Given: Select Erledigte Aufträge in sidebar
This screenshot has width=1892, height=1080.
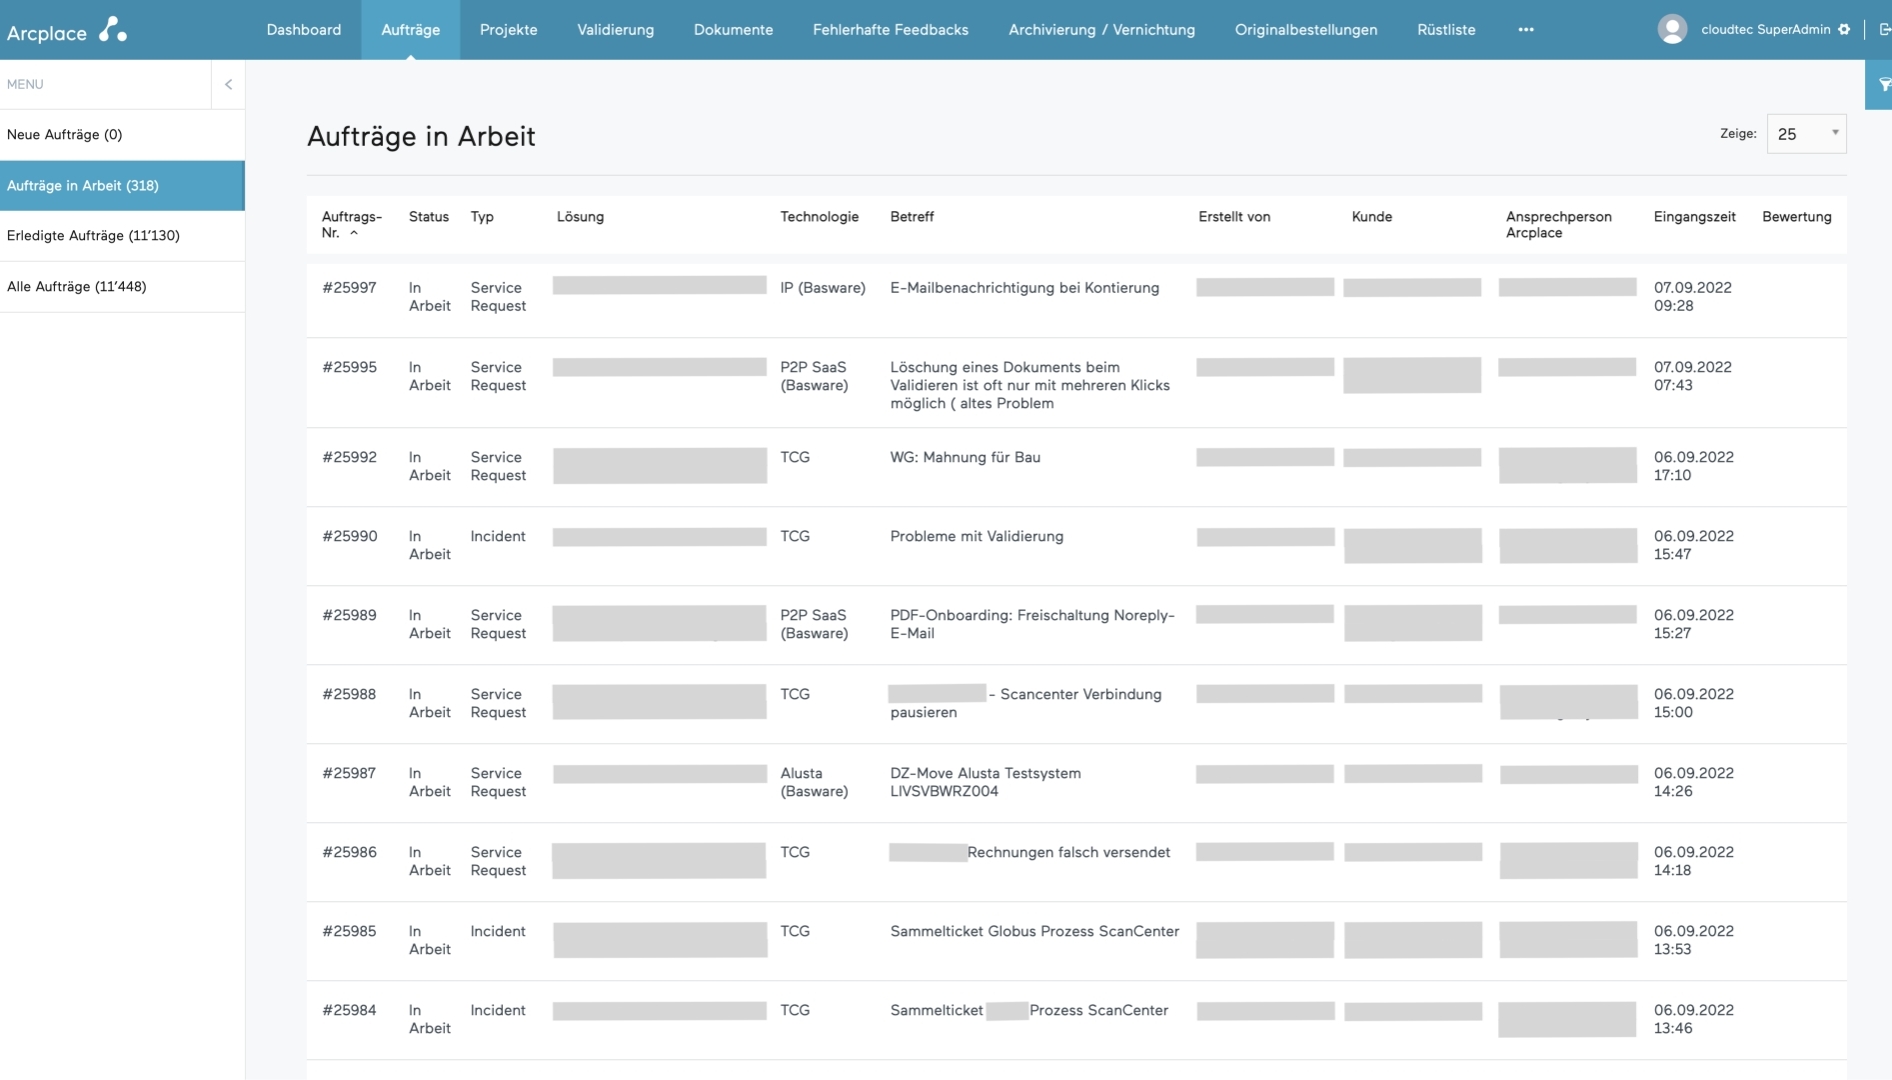Looking at the screenshot, I should click(x=93, y=236).
